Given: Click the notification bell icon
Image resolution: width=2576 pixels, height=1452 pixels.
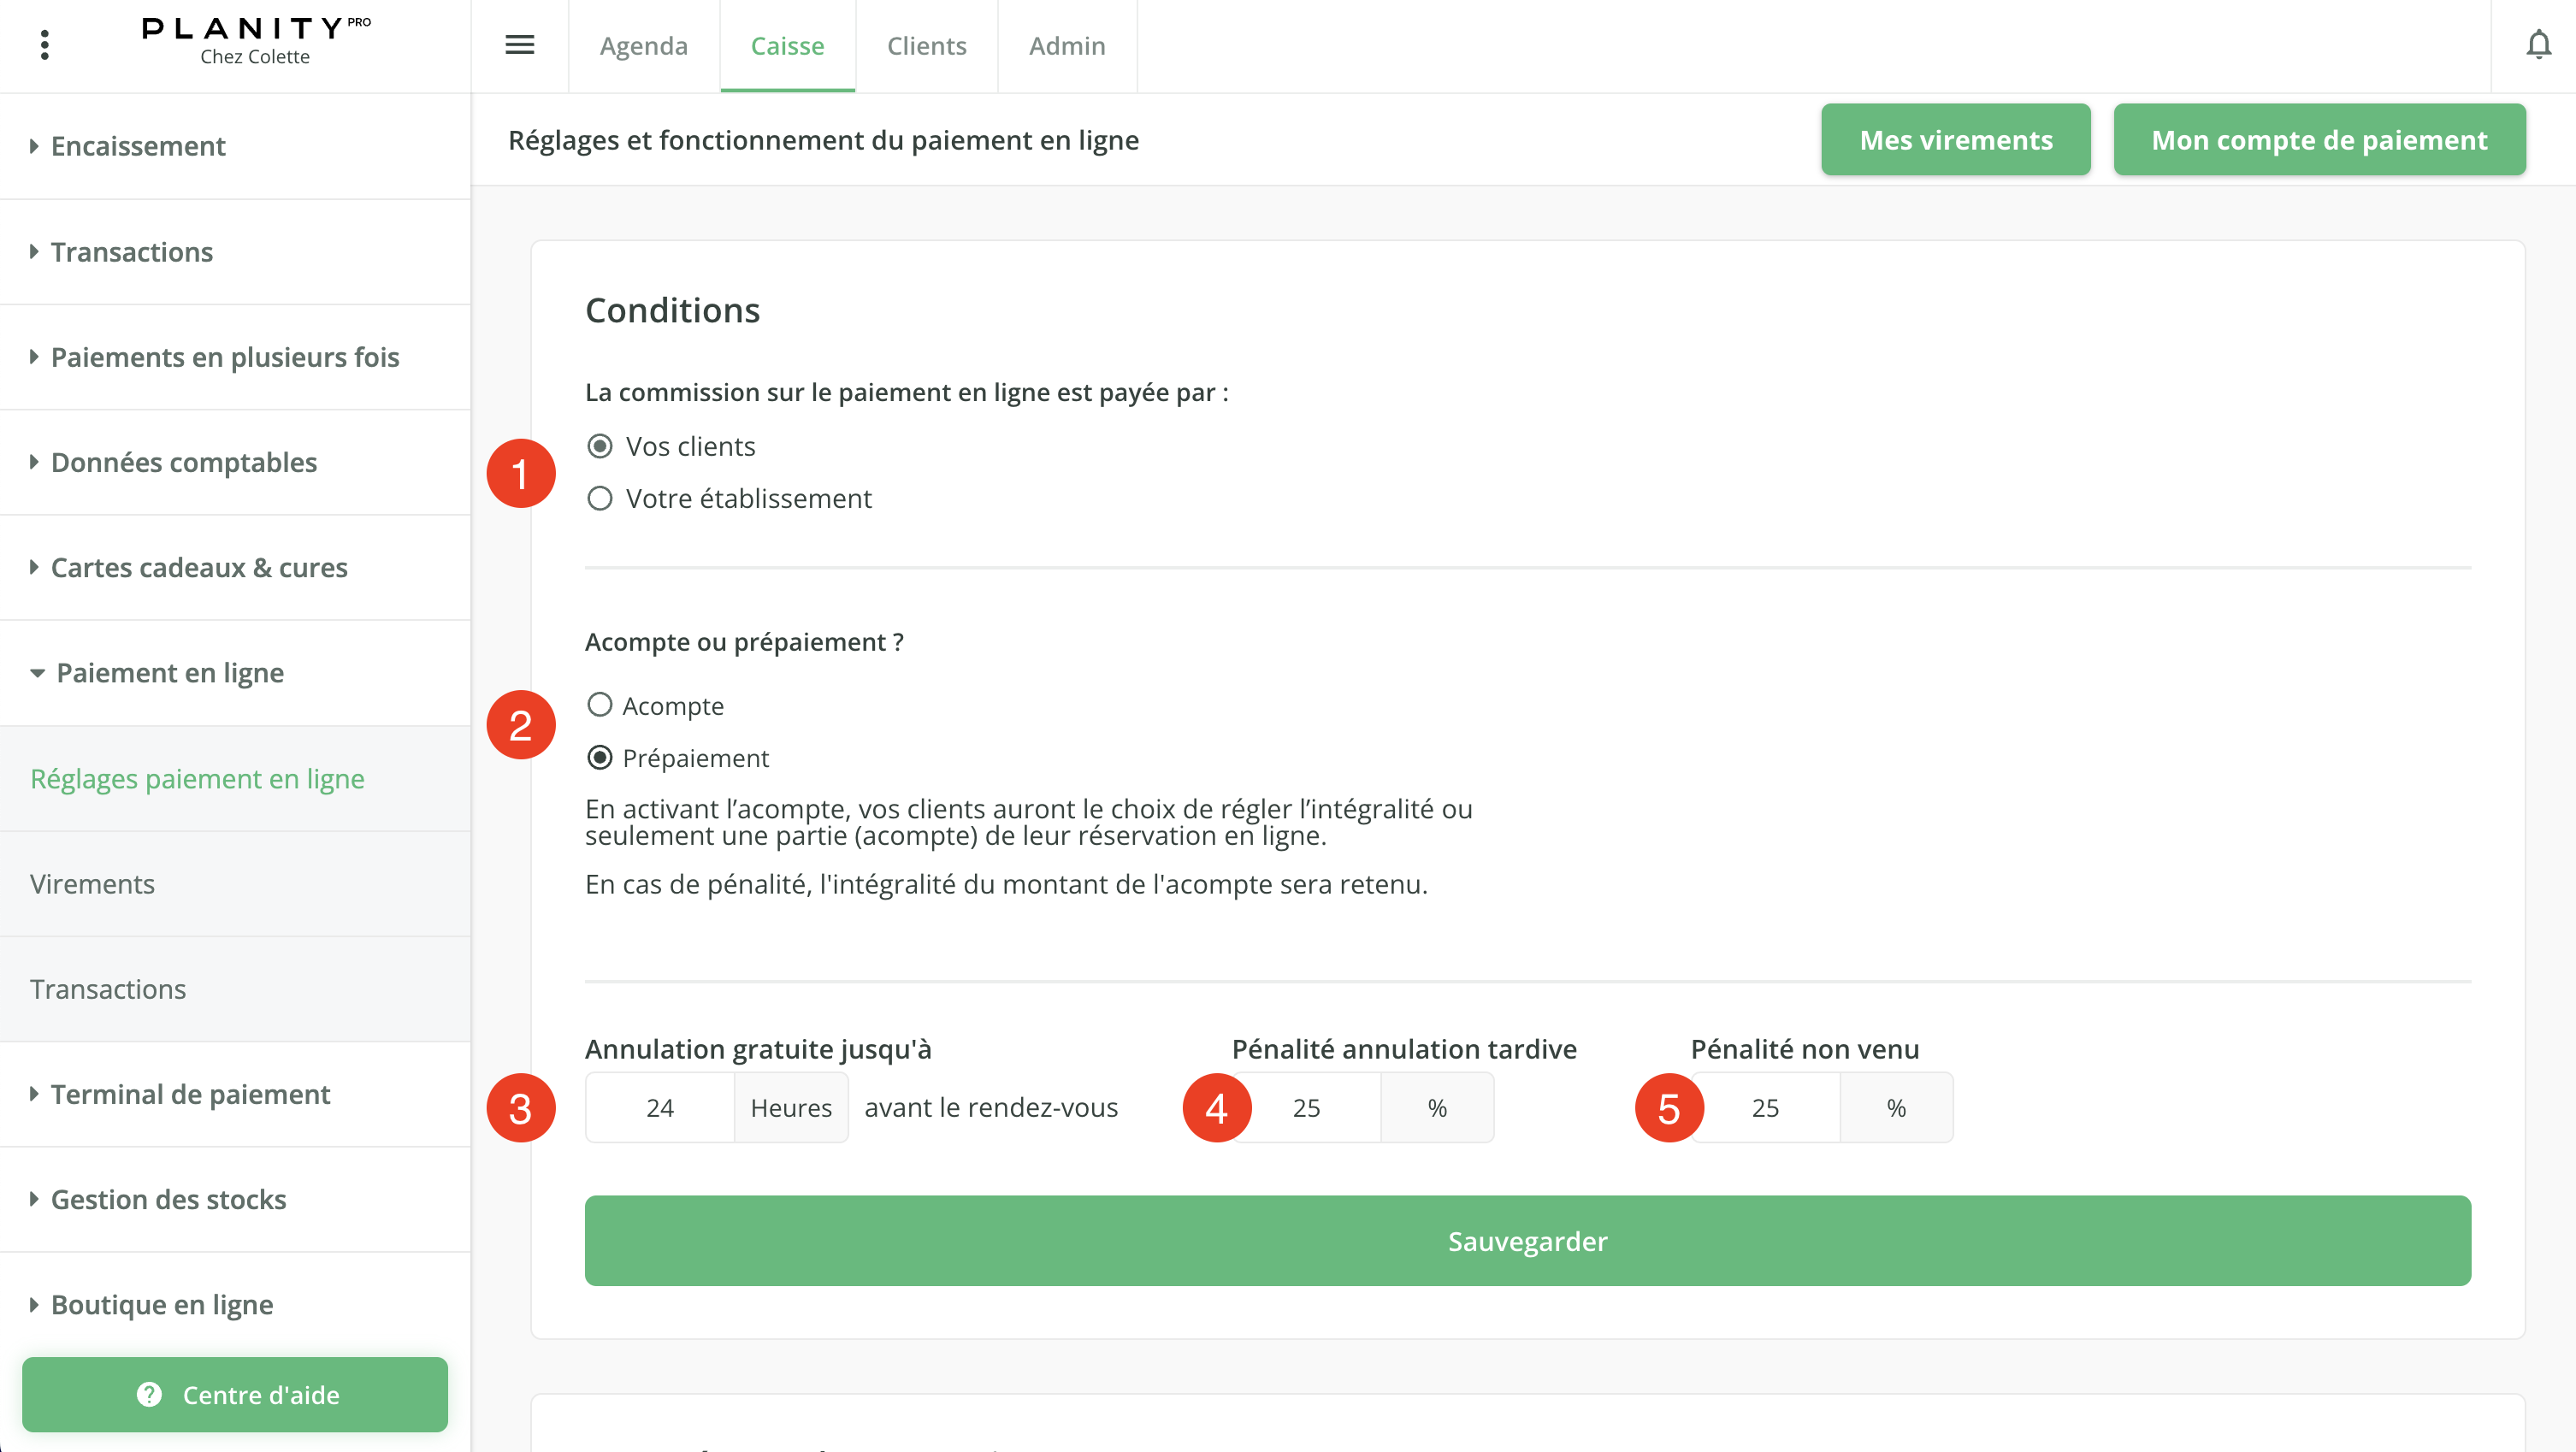Looking at the screenshot, I should pyautogui.click(x=2538, y=45).
